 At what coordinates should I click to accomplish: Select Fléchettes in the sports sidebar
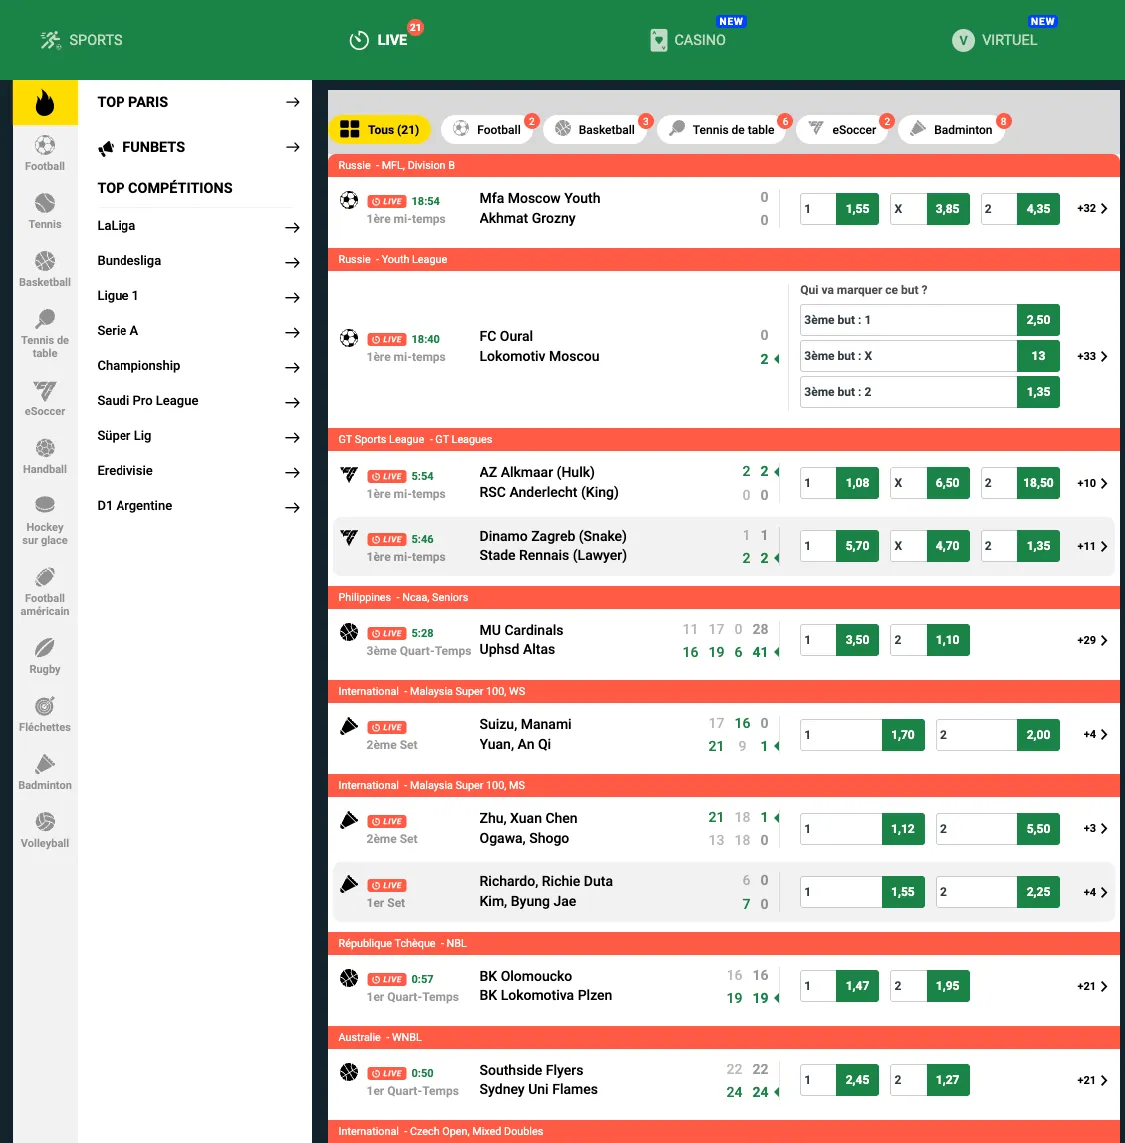point(45,714)
